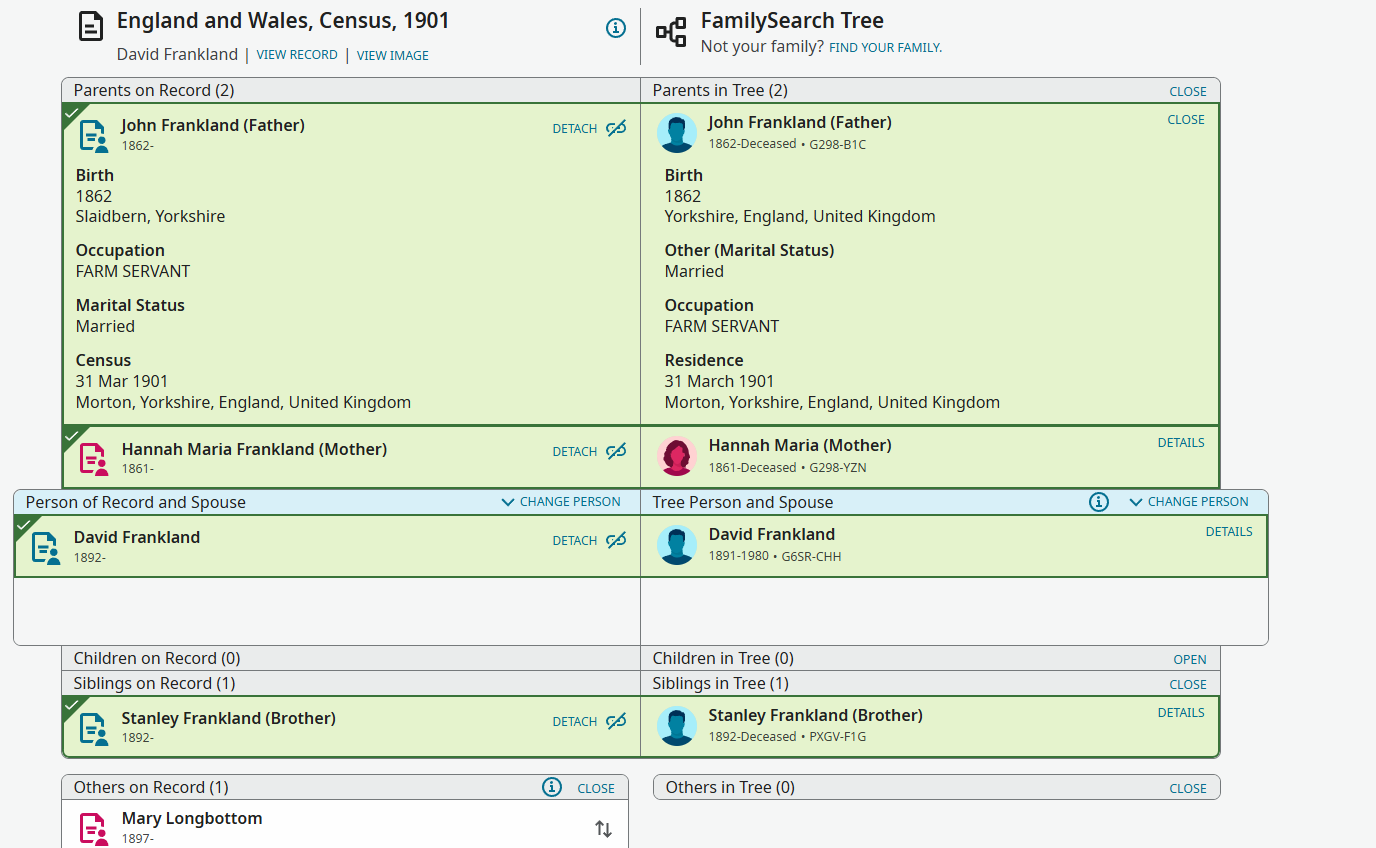
Task: Click Hannah Maria's tree portrait avatar
Action: [677, 456]
